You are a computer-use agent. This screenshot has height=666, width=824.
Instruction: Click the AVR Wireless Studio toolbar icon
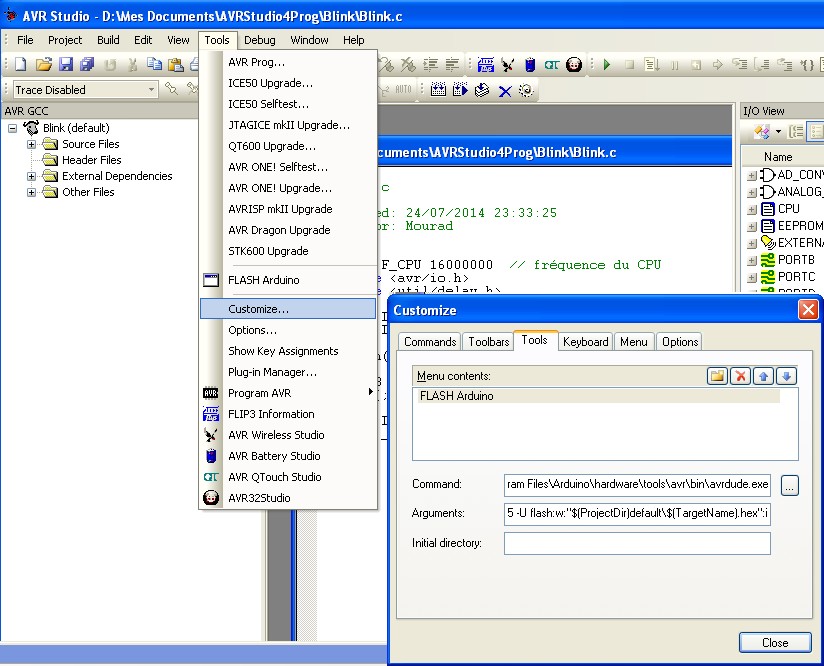508,65
